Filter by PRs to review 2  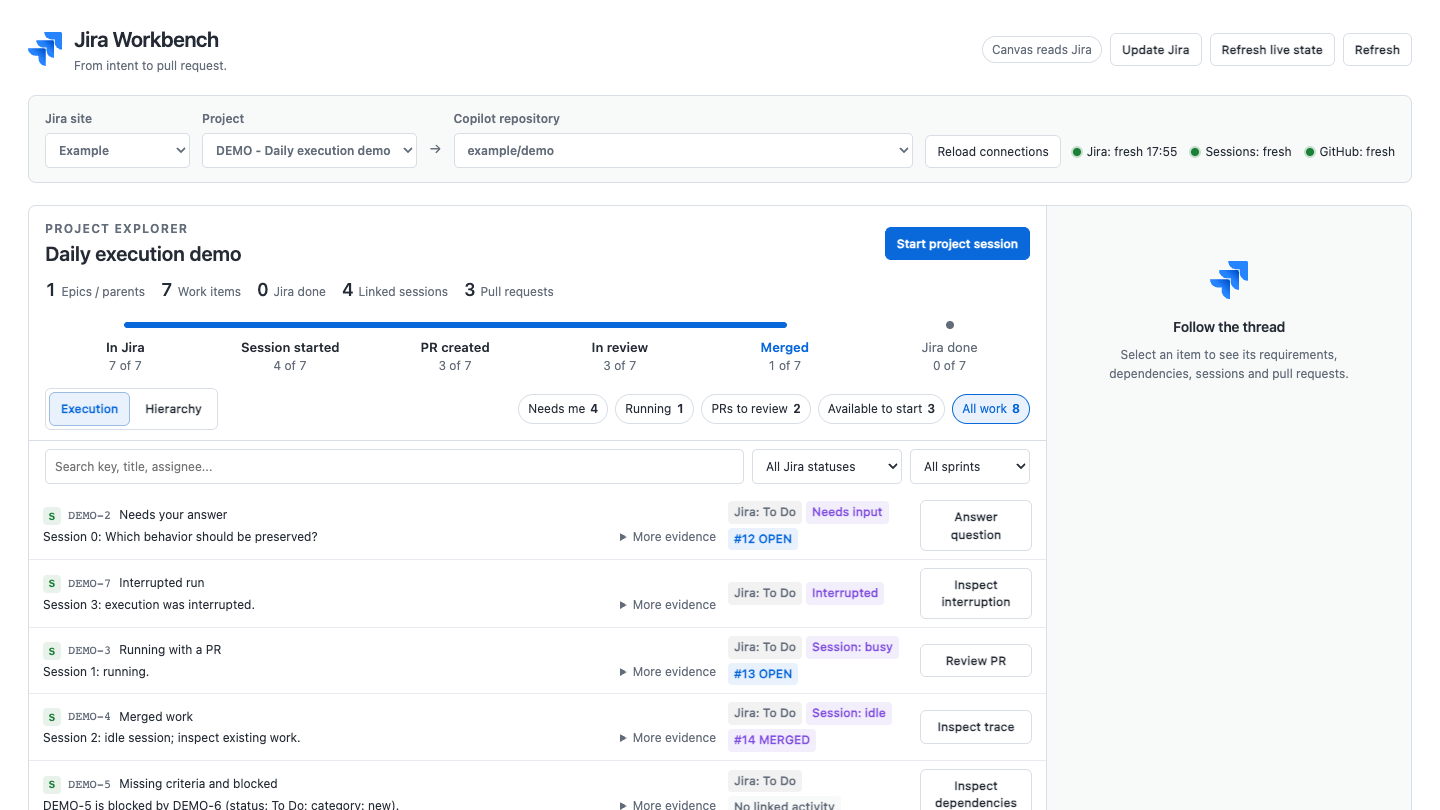pos(756,409)
